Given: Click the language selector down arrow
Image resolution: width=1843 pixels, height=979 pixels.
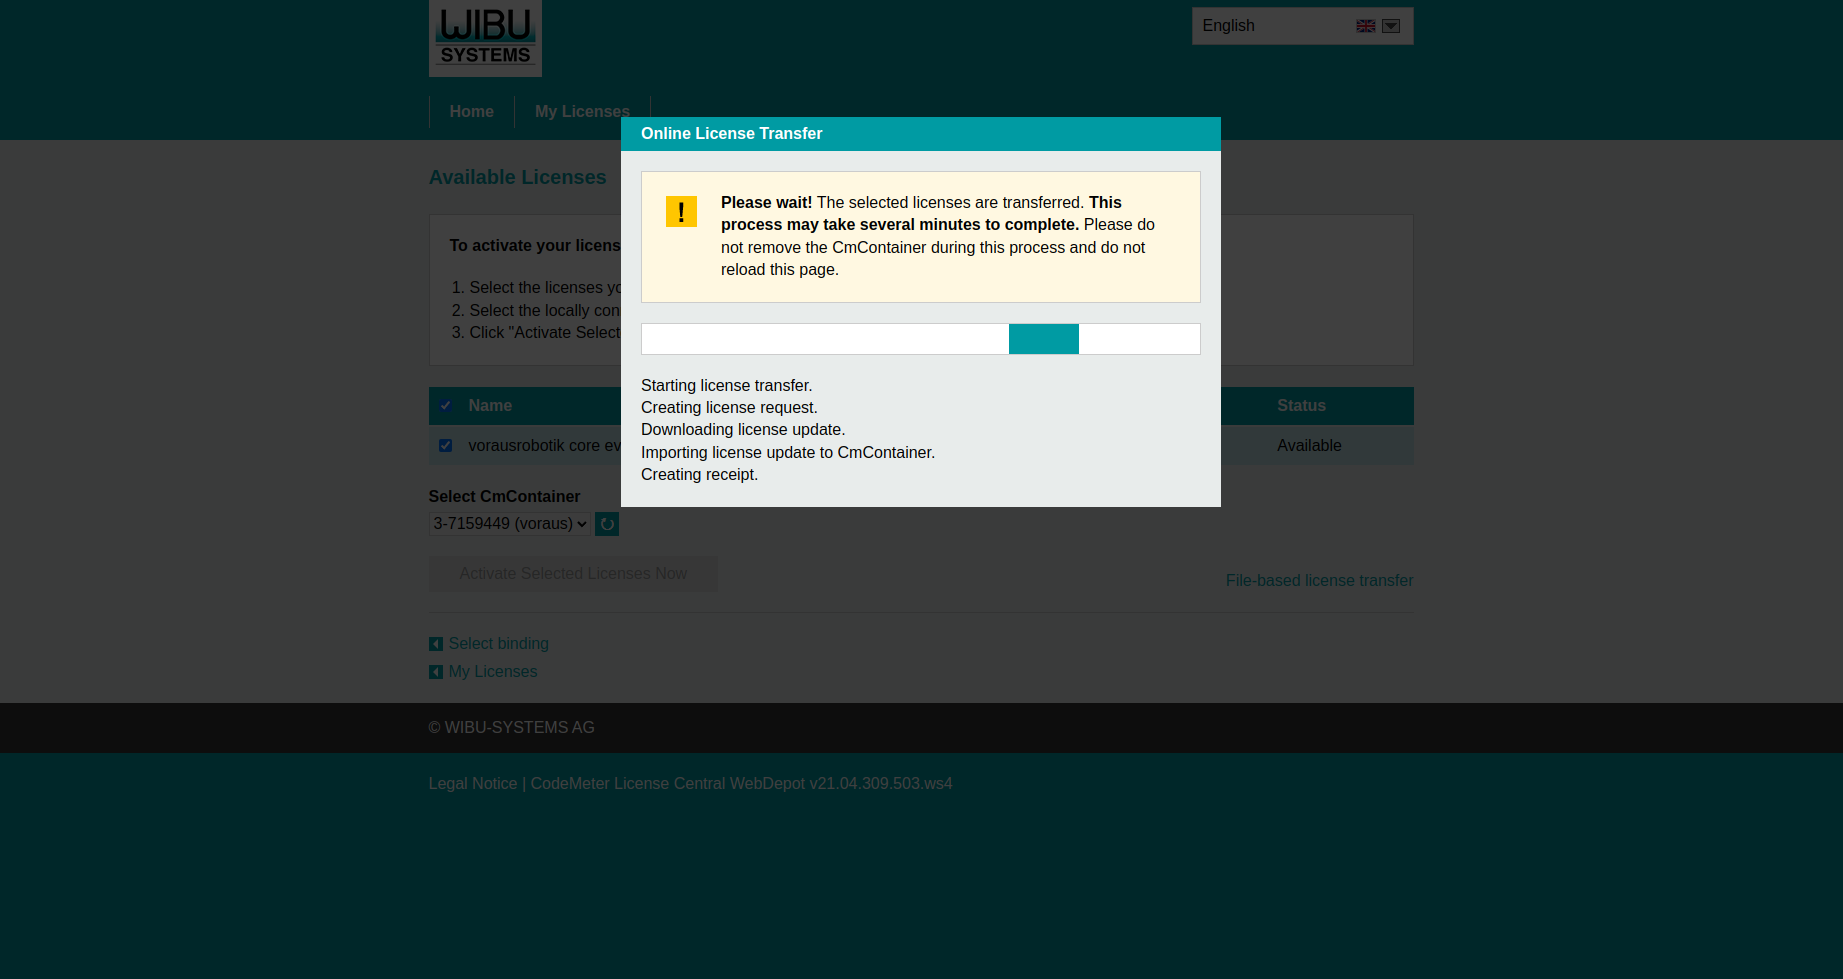Looking at the screenshot, I should point(1391,26).
